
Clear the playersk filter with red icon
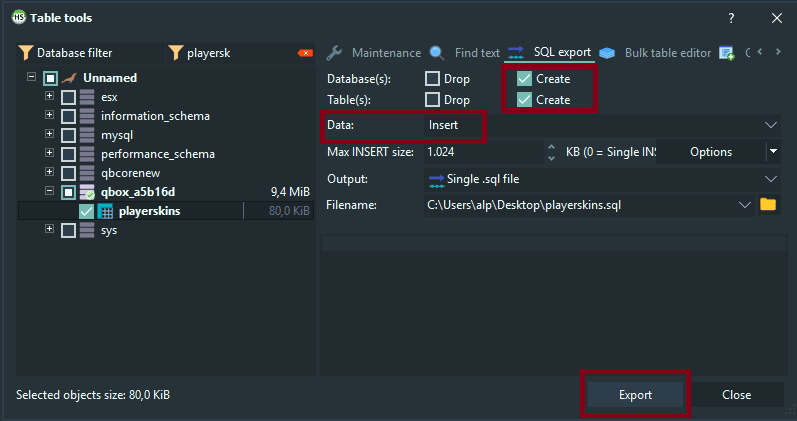click(x=305, y=53)
